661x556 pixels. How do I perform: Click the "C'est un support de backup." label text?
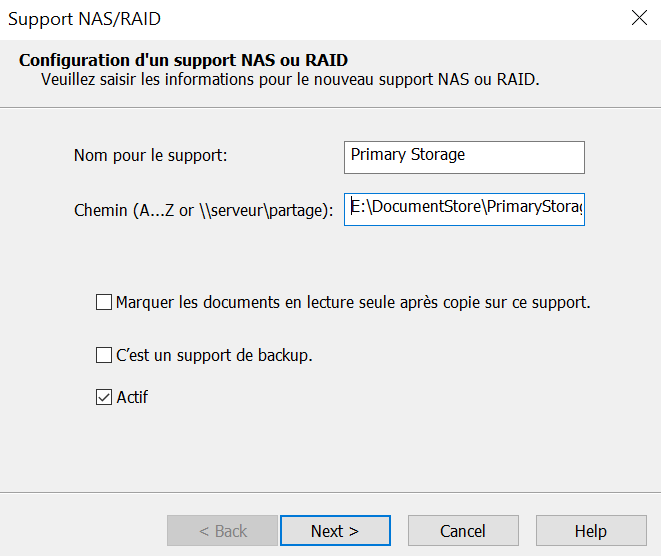pyautogui.click(x=214, y=355)
